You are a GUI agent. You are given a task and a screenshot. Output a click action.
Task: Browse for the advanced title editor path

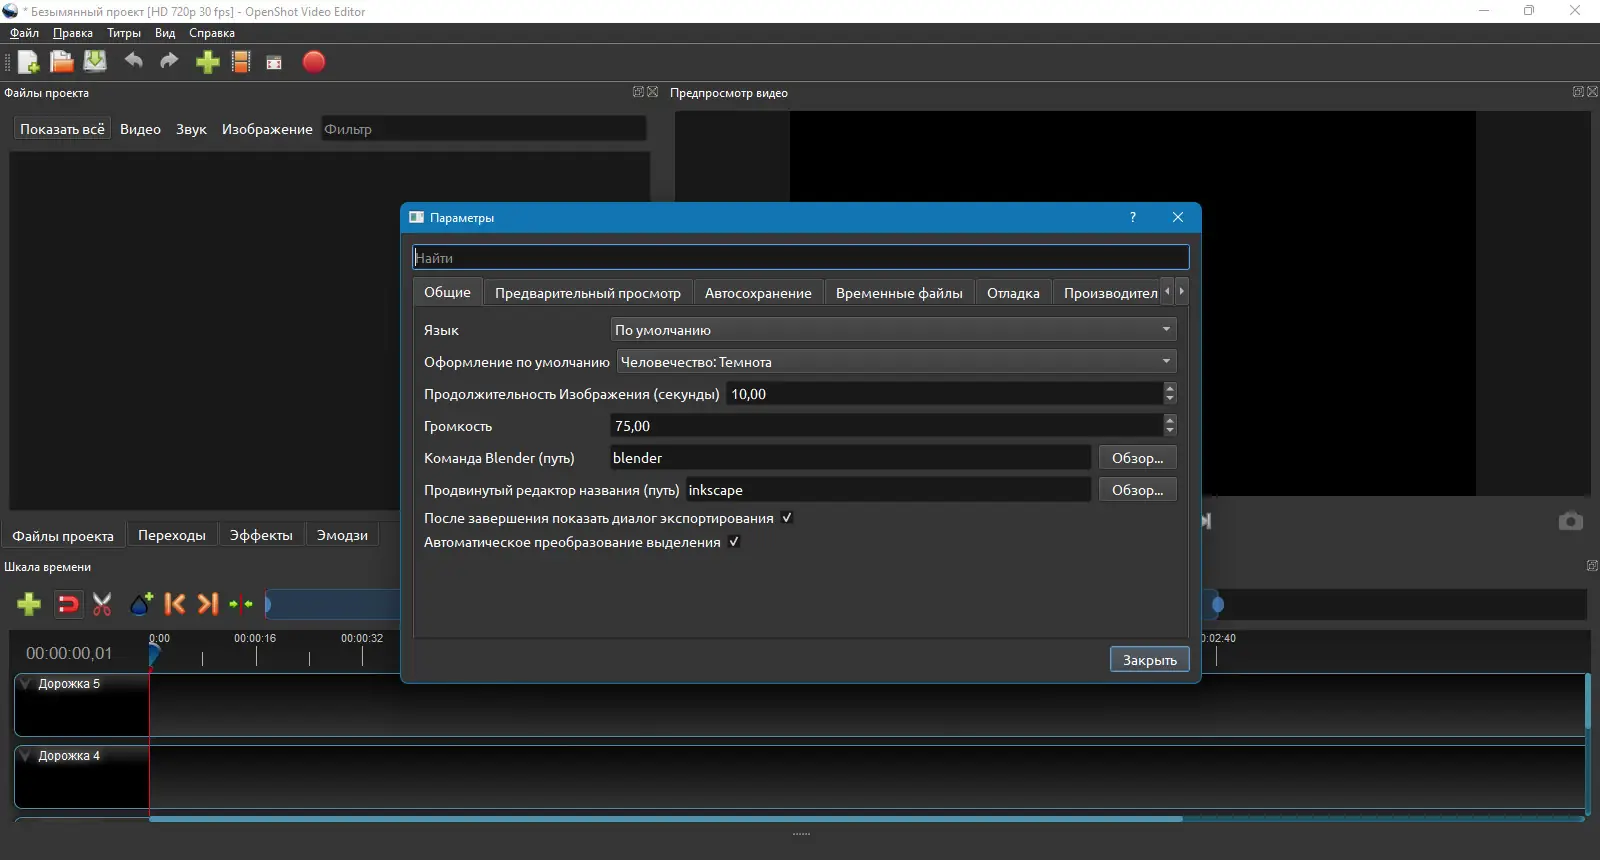pos(1137,490)
